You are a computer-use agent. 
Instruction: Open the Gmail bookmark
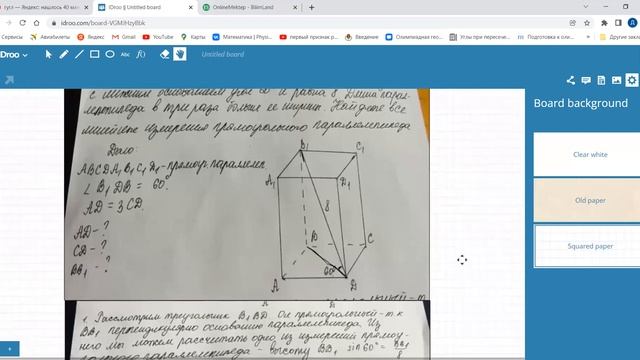(x=124, y=37)
